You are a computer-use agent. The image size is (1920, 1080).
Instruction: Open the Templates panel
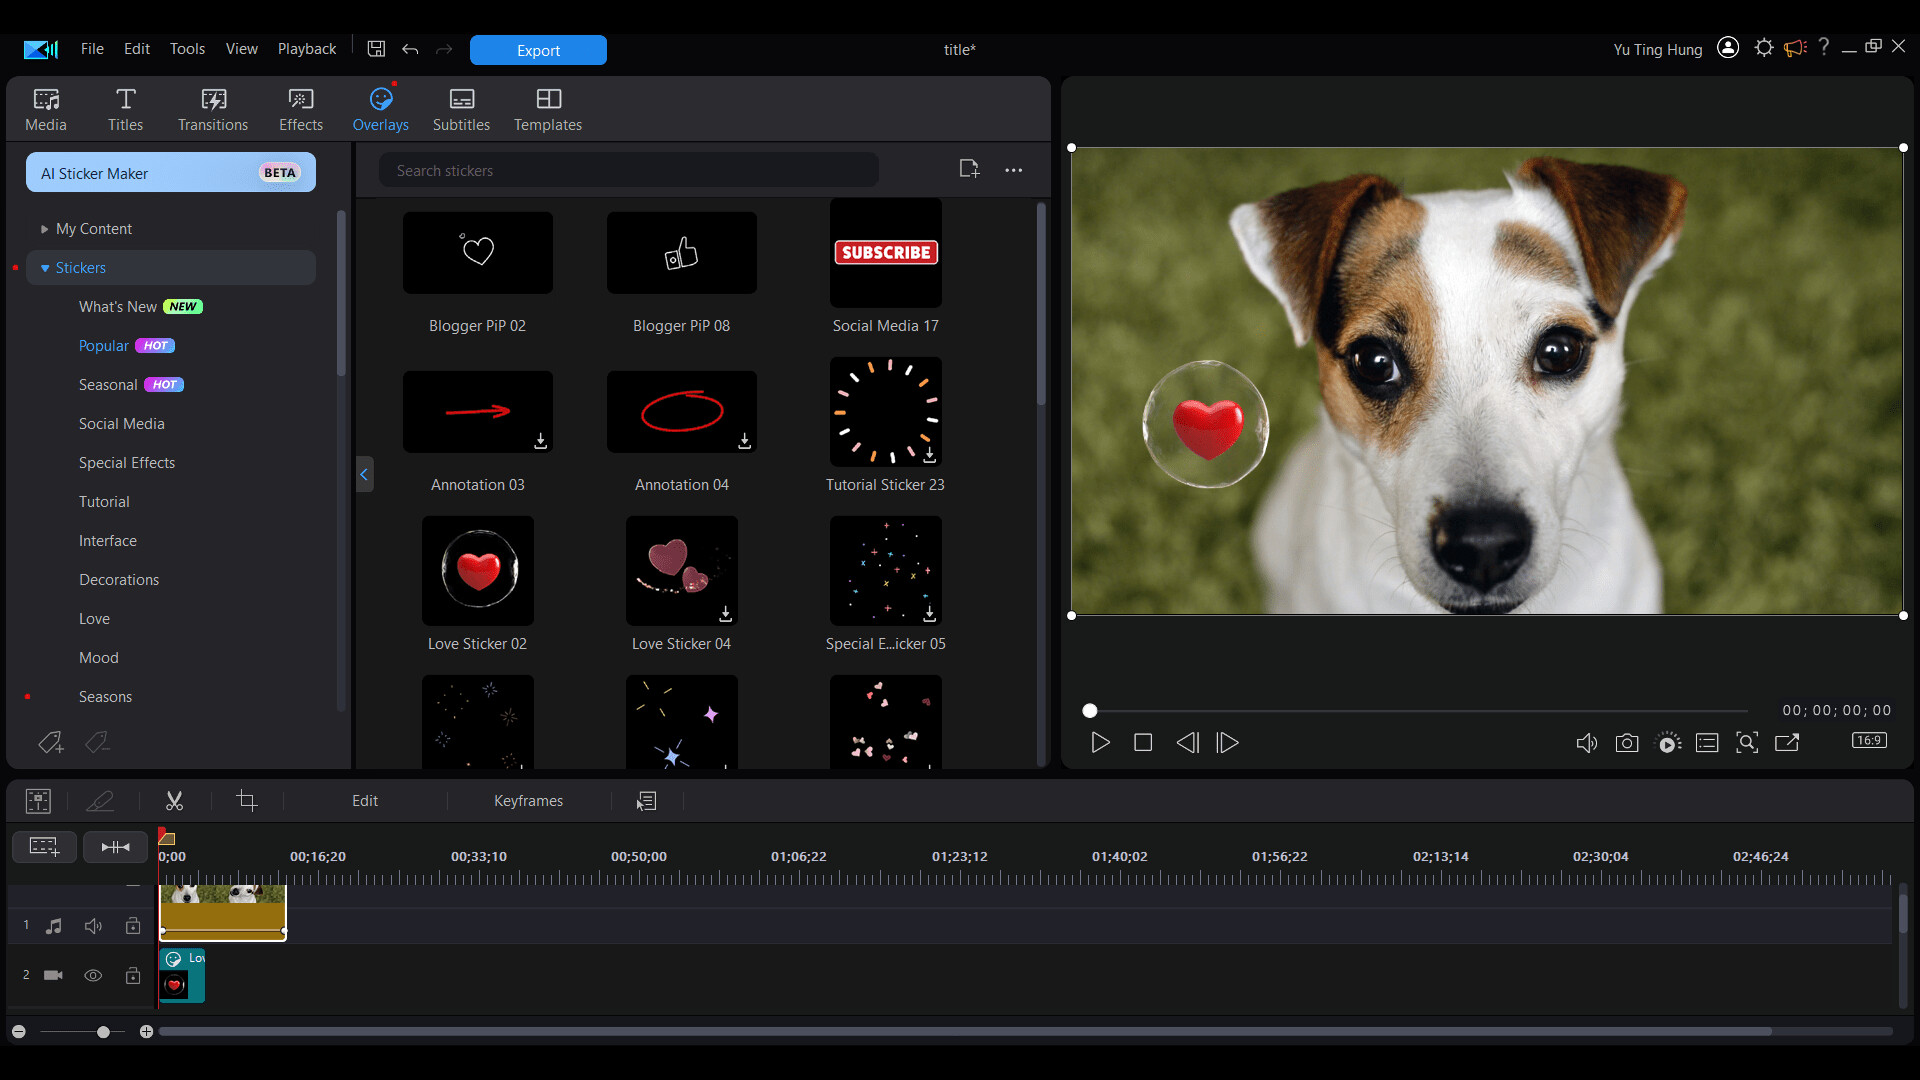coord(547,108)
